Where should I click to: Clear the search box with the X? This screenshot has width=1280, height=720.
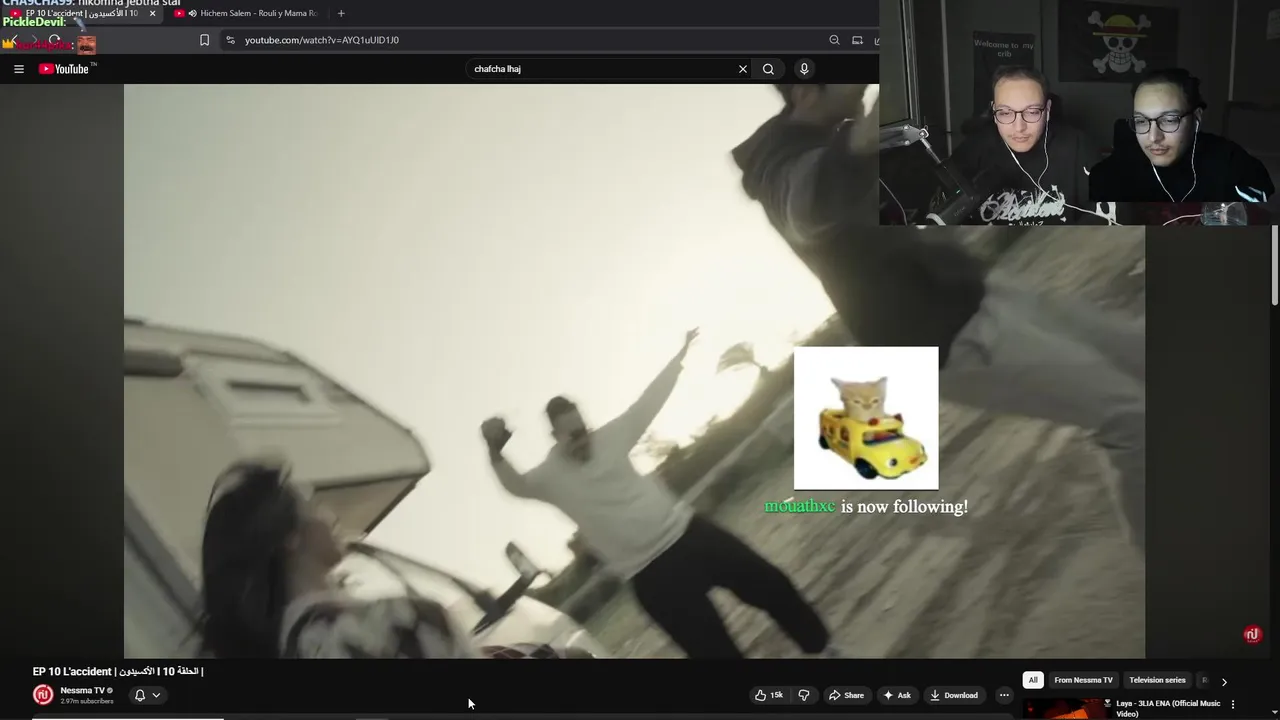pos(743,69)
